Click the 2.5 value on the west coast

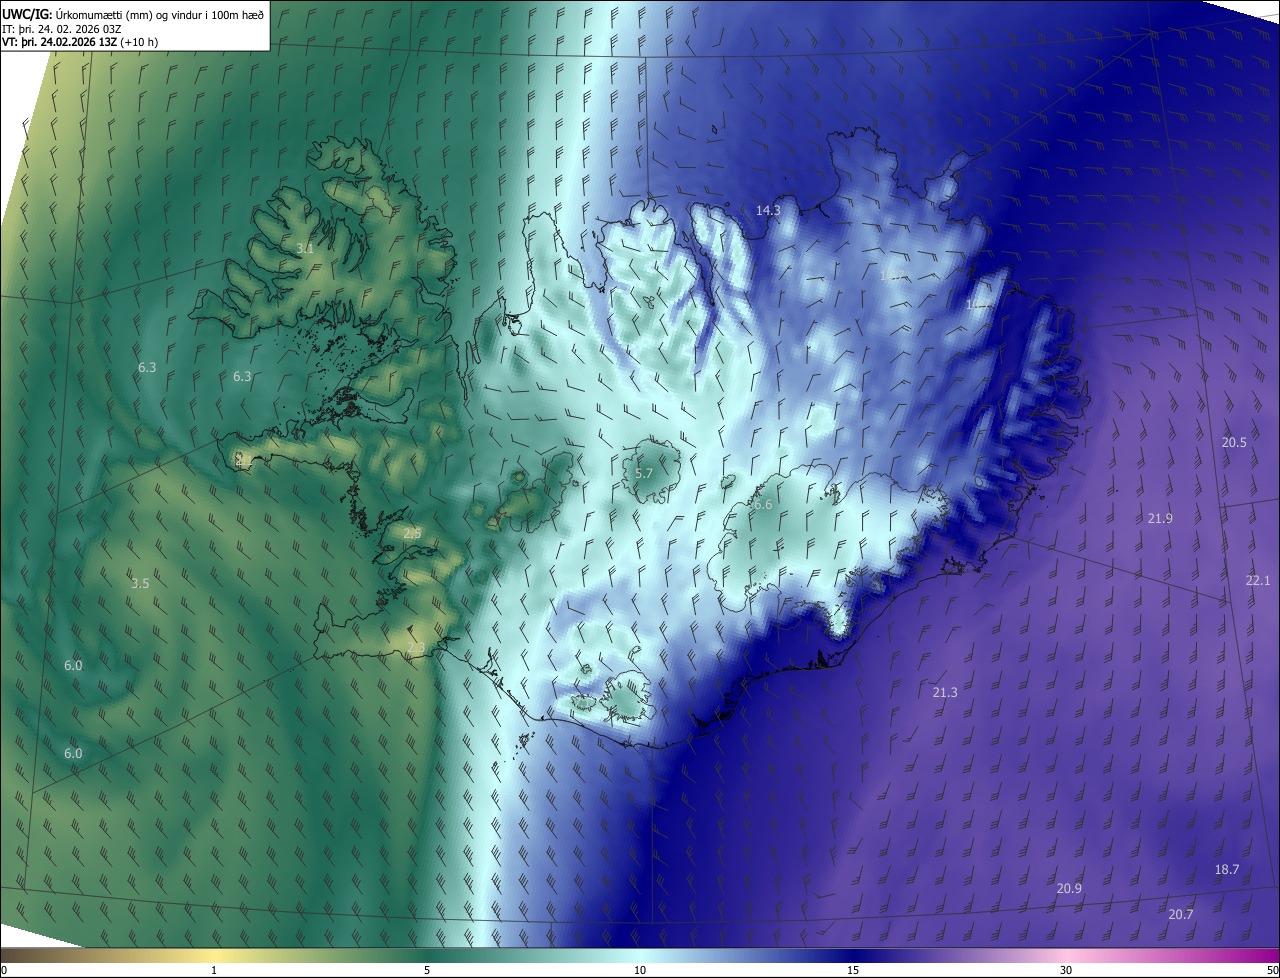click(412, 534)
